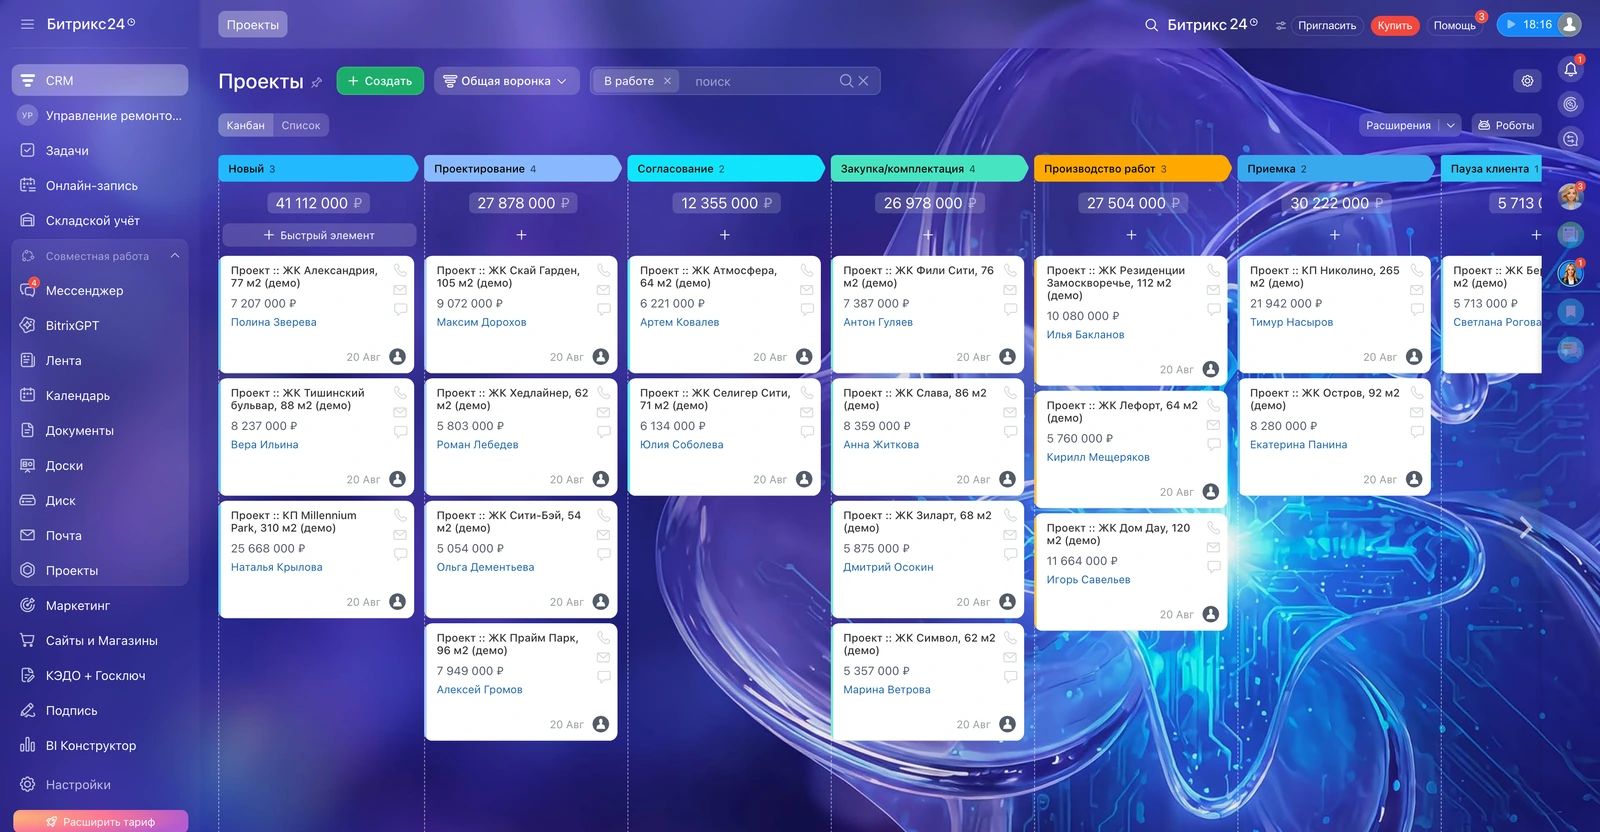The image size is (1600, 832).
Task: Click email icon on ЖК Скай Гарден card
Action: click(603, 290)
